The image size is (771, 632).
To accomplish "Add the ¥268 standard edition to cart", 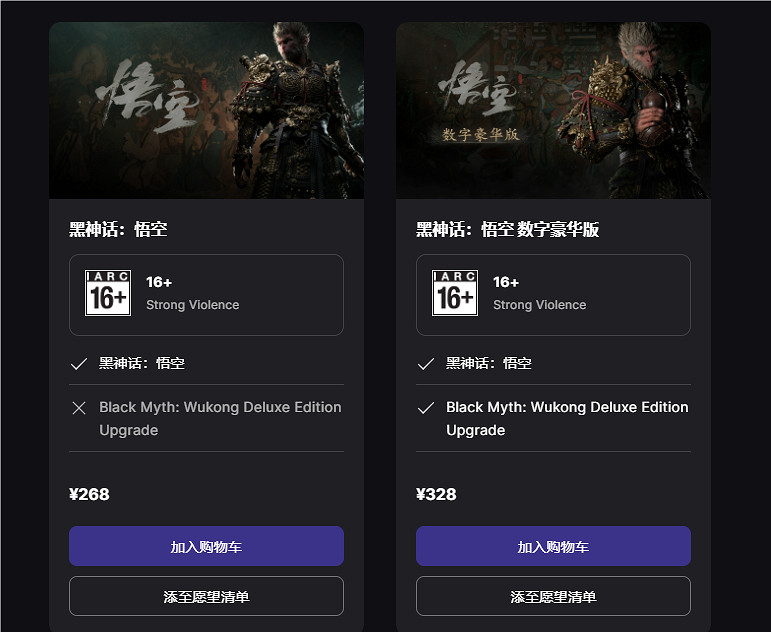I will pos(206,546).
